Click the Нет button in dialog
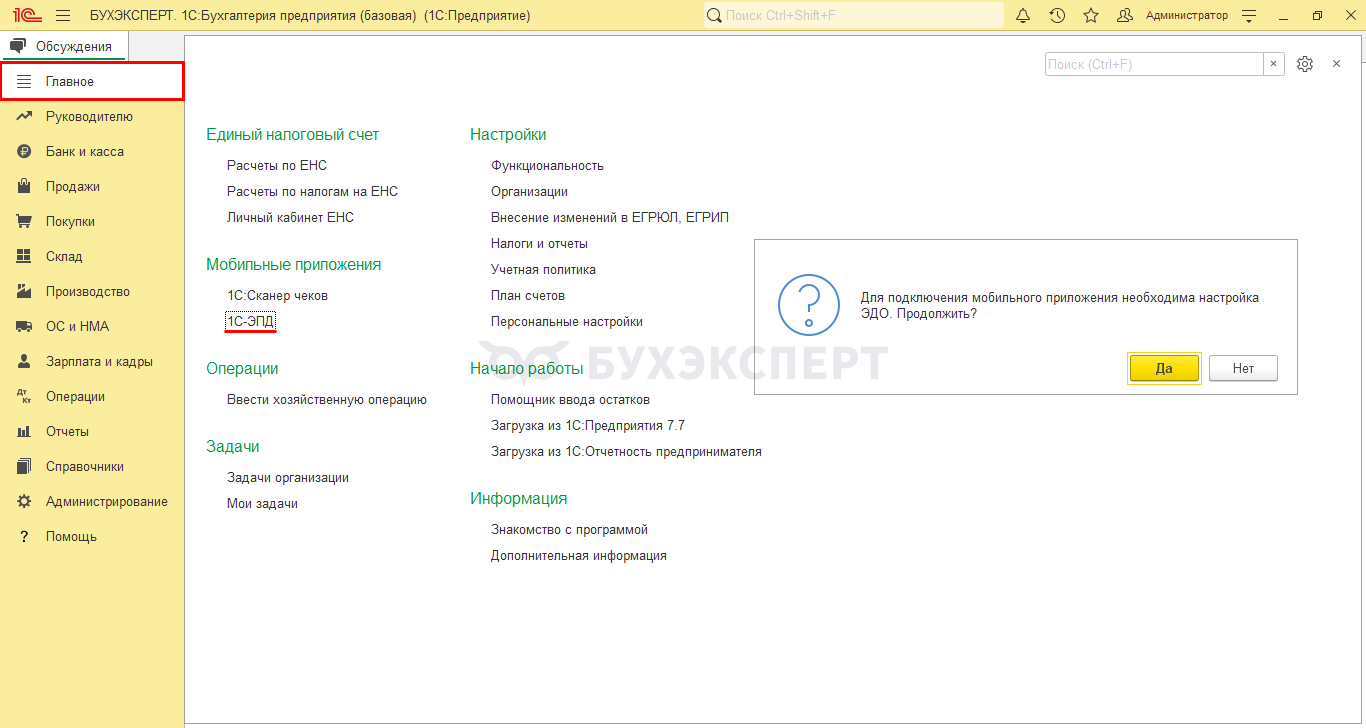 (1243, 368)
